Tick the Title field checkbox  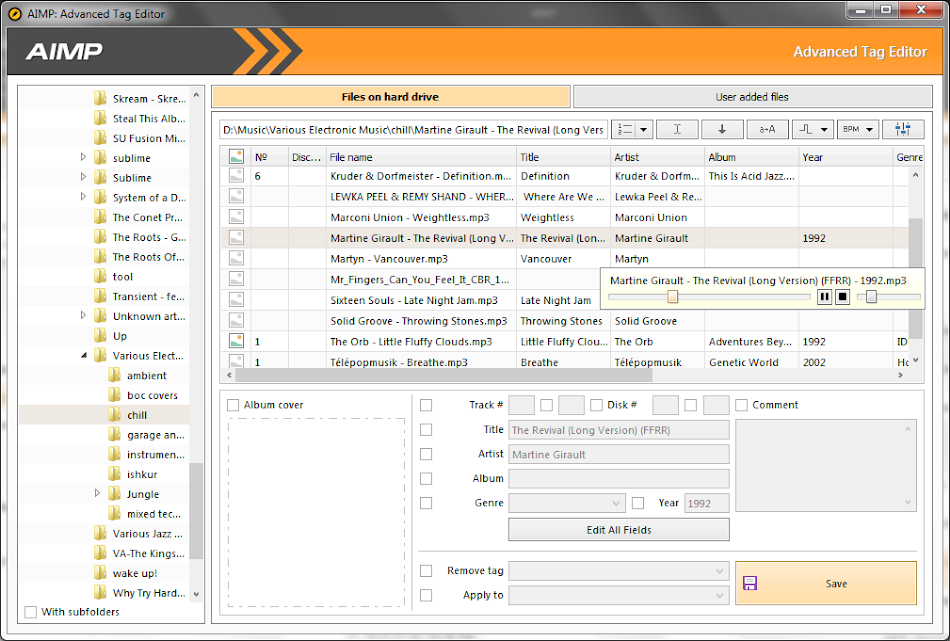(x=426, y=430)
